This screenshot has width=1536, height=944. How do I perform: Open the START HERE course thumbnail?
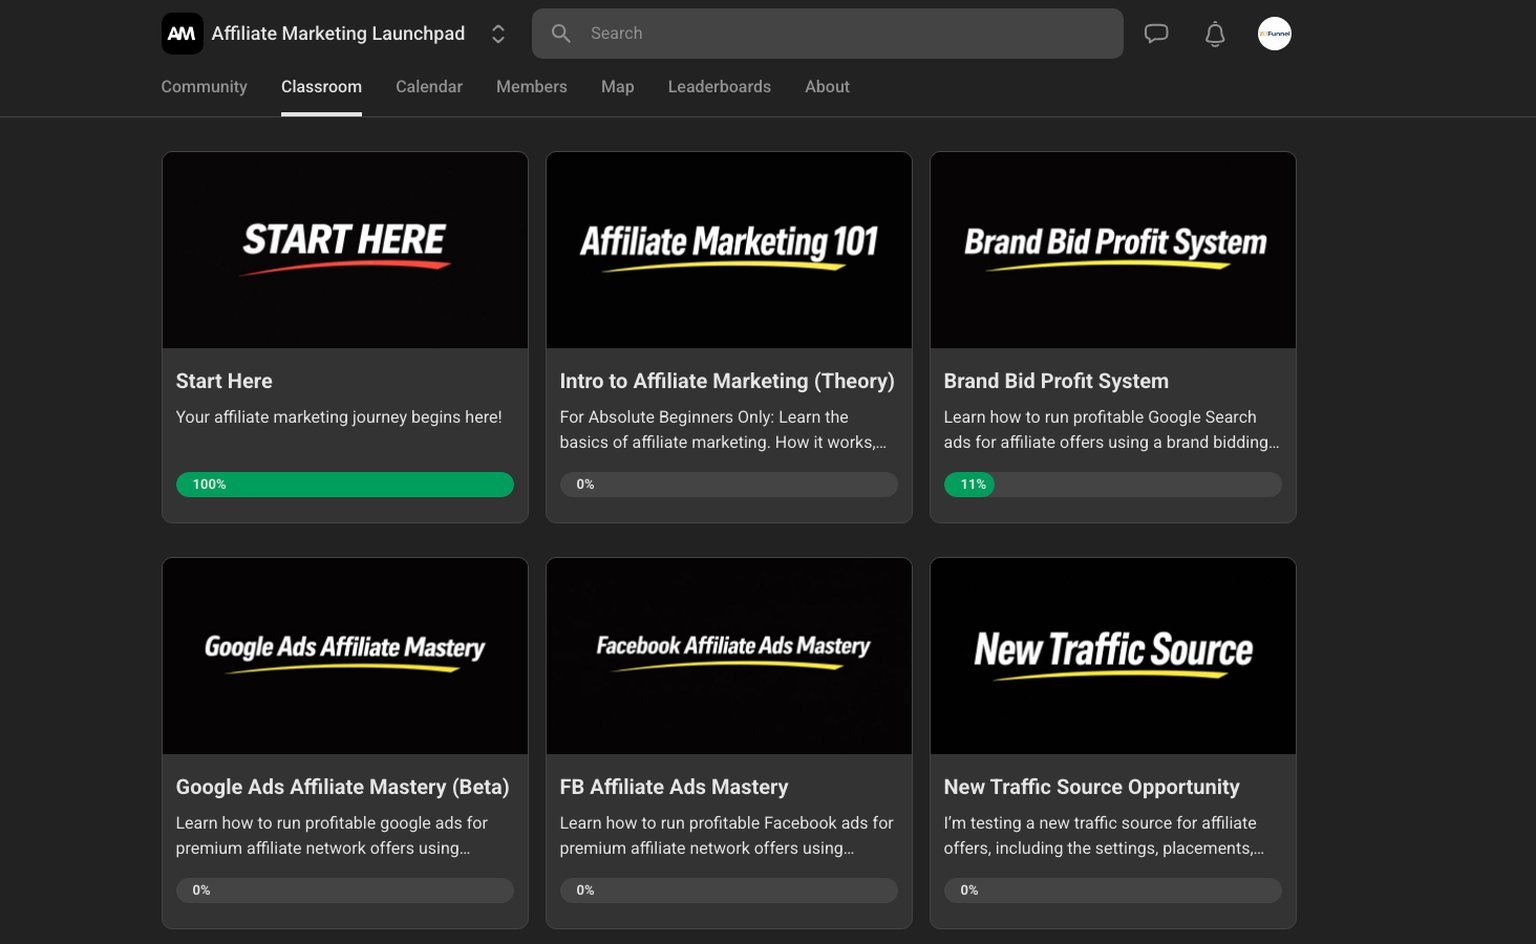[x=345, y=250]
